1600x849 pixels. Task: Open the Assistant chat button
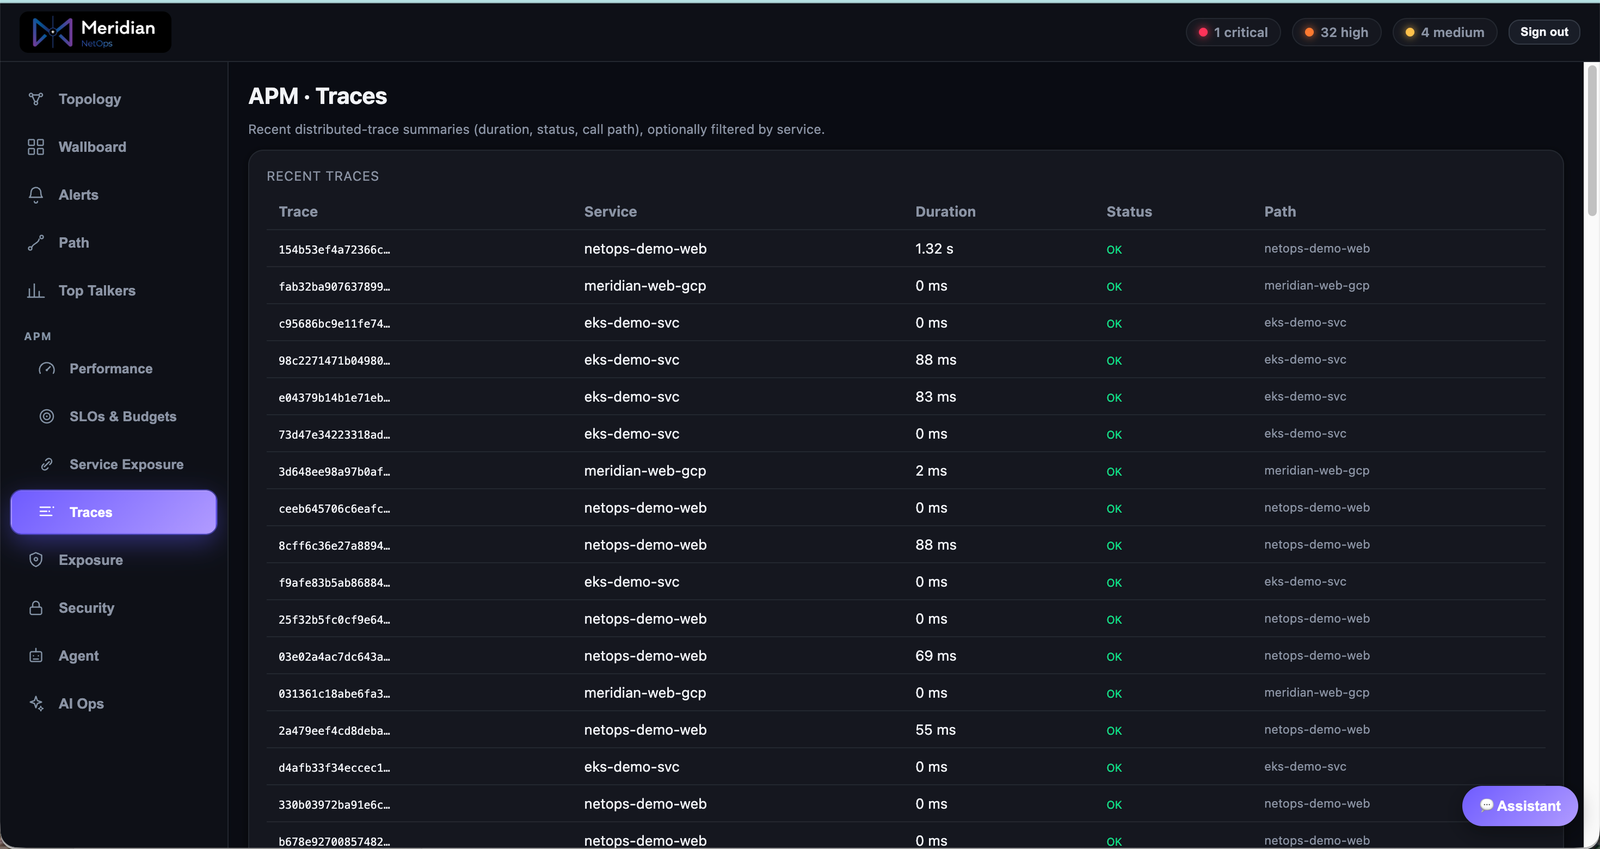(x=1520, y=806)
